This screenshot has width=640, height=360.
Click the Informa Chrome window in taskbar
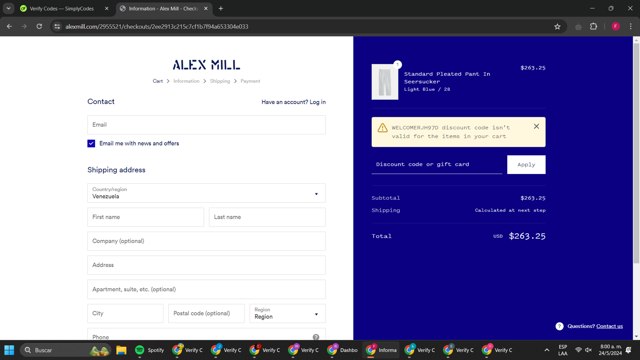(x=381, y=350)
